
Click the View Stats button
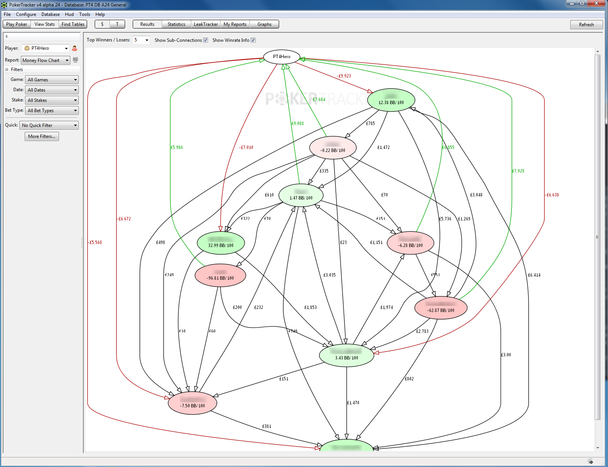click(45, 24)
